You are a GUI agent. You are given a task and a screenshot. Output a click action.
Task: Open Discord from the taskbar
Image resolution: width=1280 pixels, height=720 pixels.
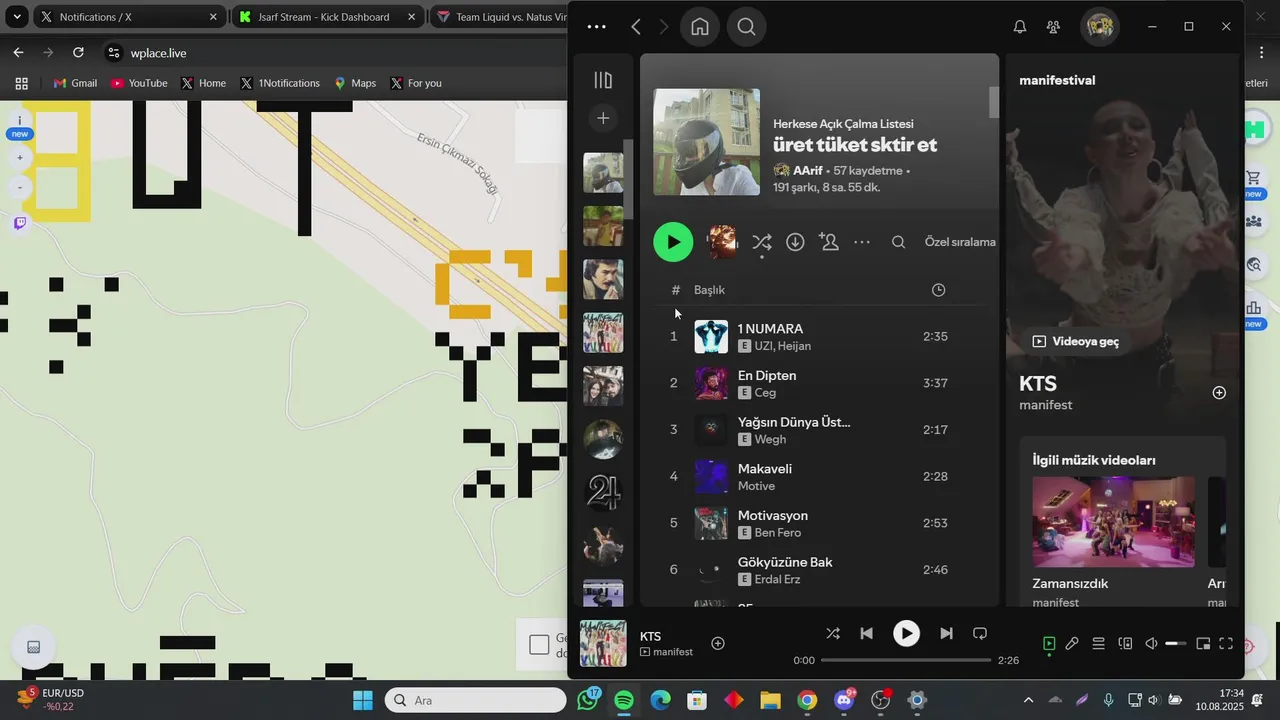844,700
